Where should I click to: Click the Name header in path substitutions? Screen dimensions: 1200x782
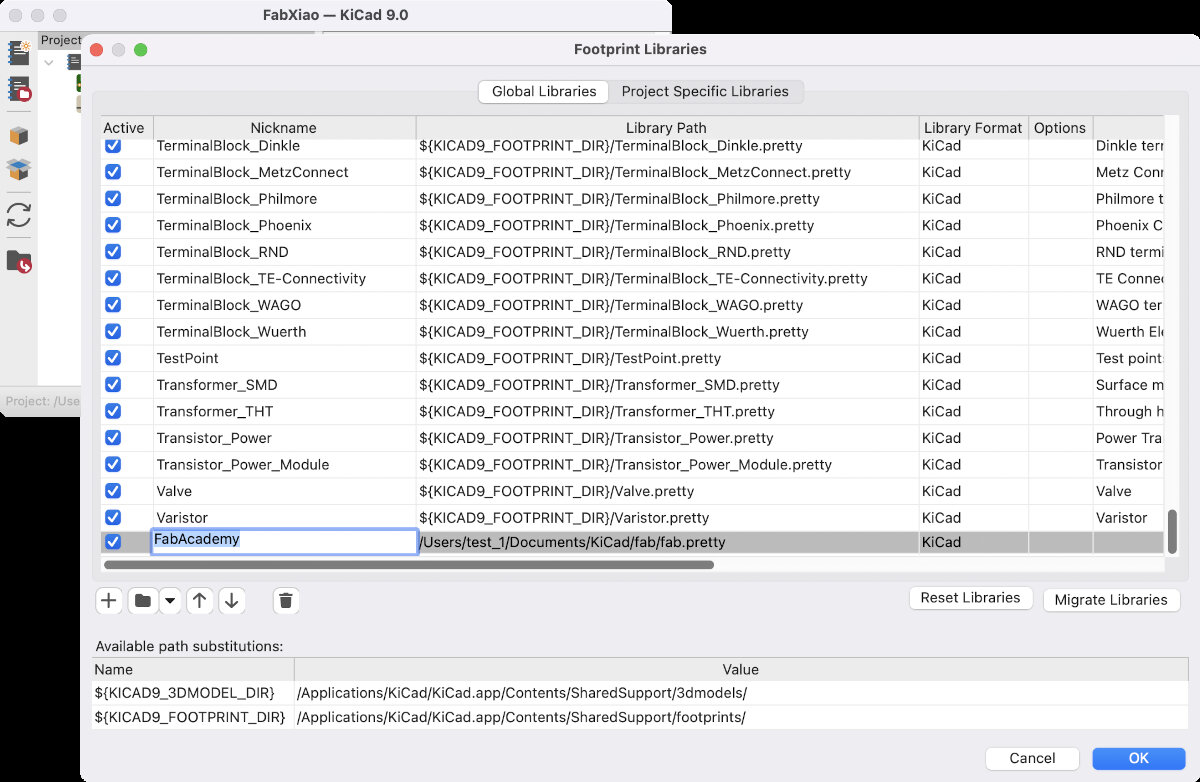pyautogui.click(x=193, y=669)
